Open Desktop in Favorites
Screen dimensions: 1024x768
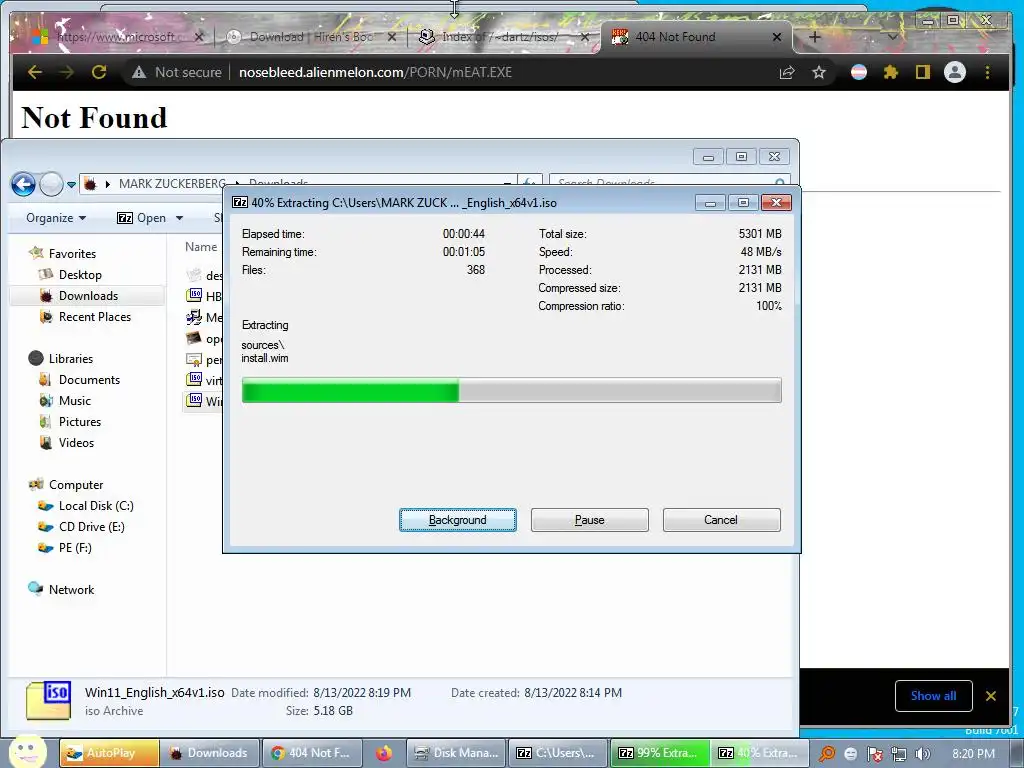click(71, 274)
